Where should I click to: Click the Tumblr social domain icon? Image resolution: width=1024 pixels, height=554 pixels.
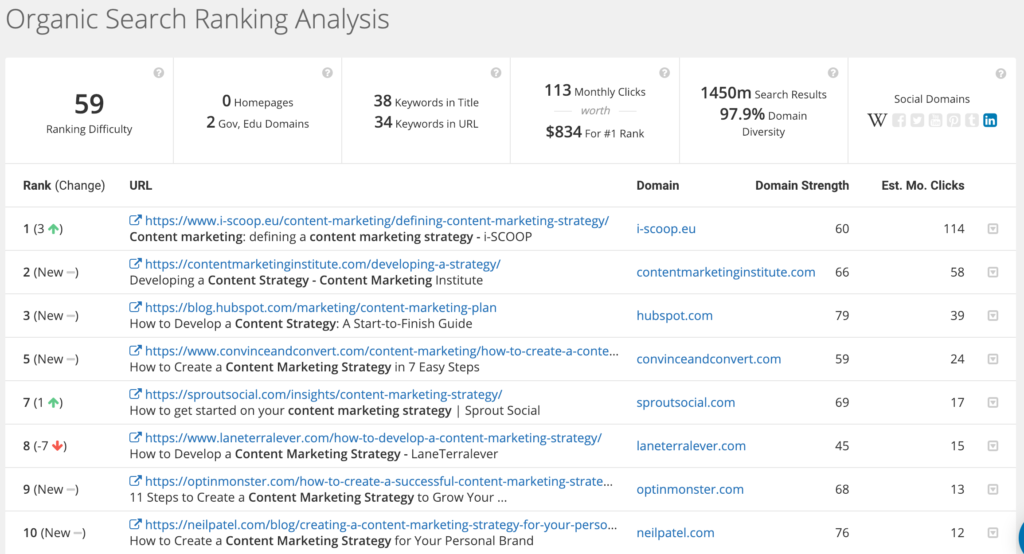[x=972, y=120]
